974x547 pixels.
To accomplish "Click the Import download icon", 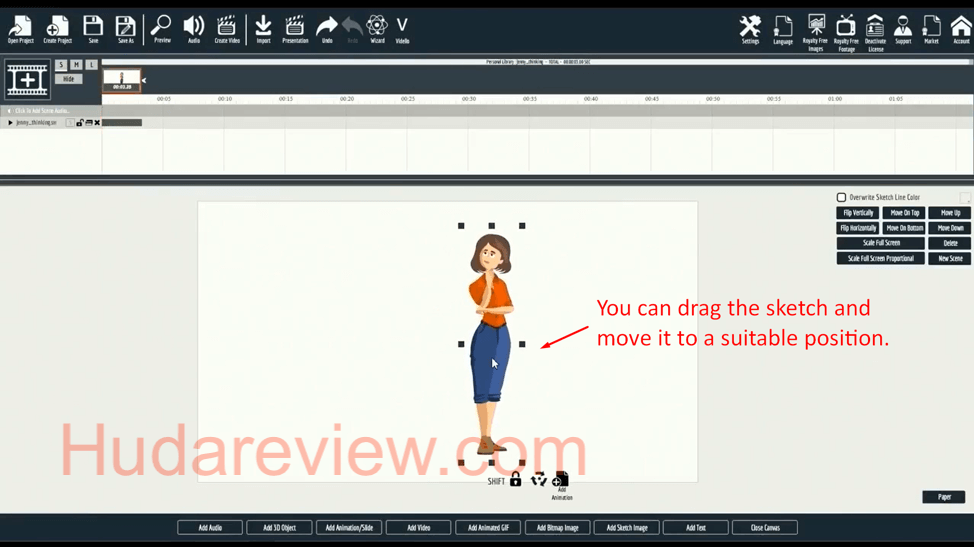I will (x=263, y=29).
